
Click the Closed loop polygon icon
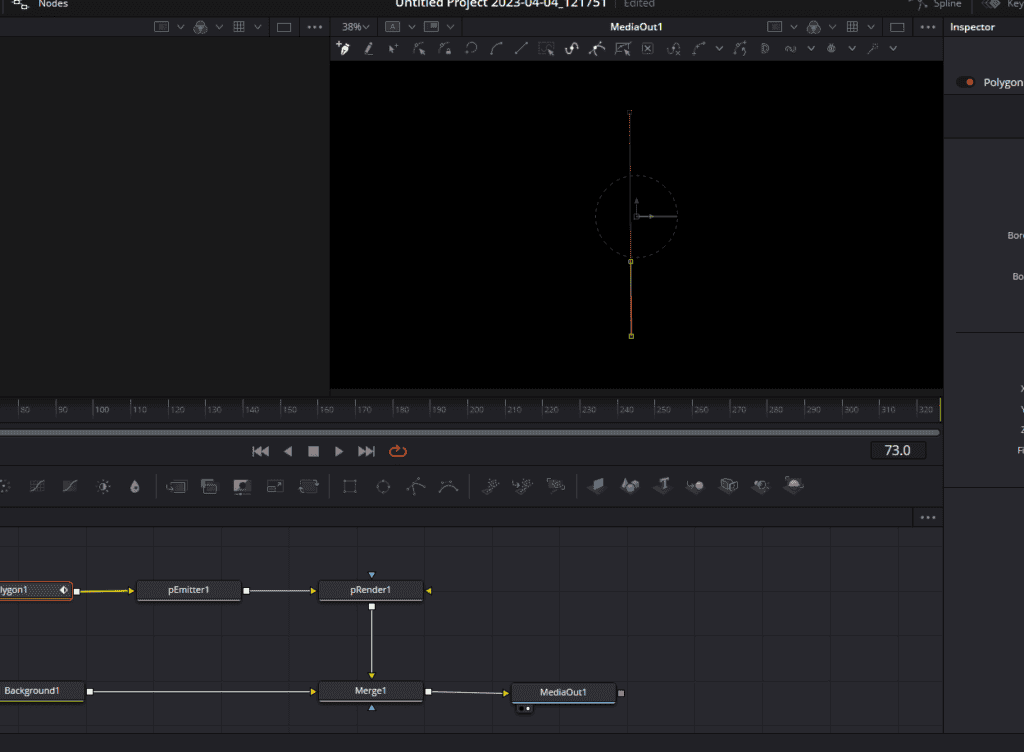(470, 48)
